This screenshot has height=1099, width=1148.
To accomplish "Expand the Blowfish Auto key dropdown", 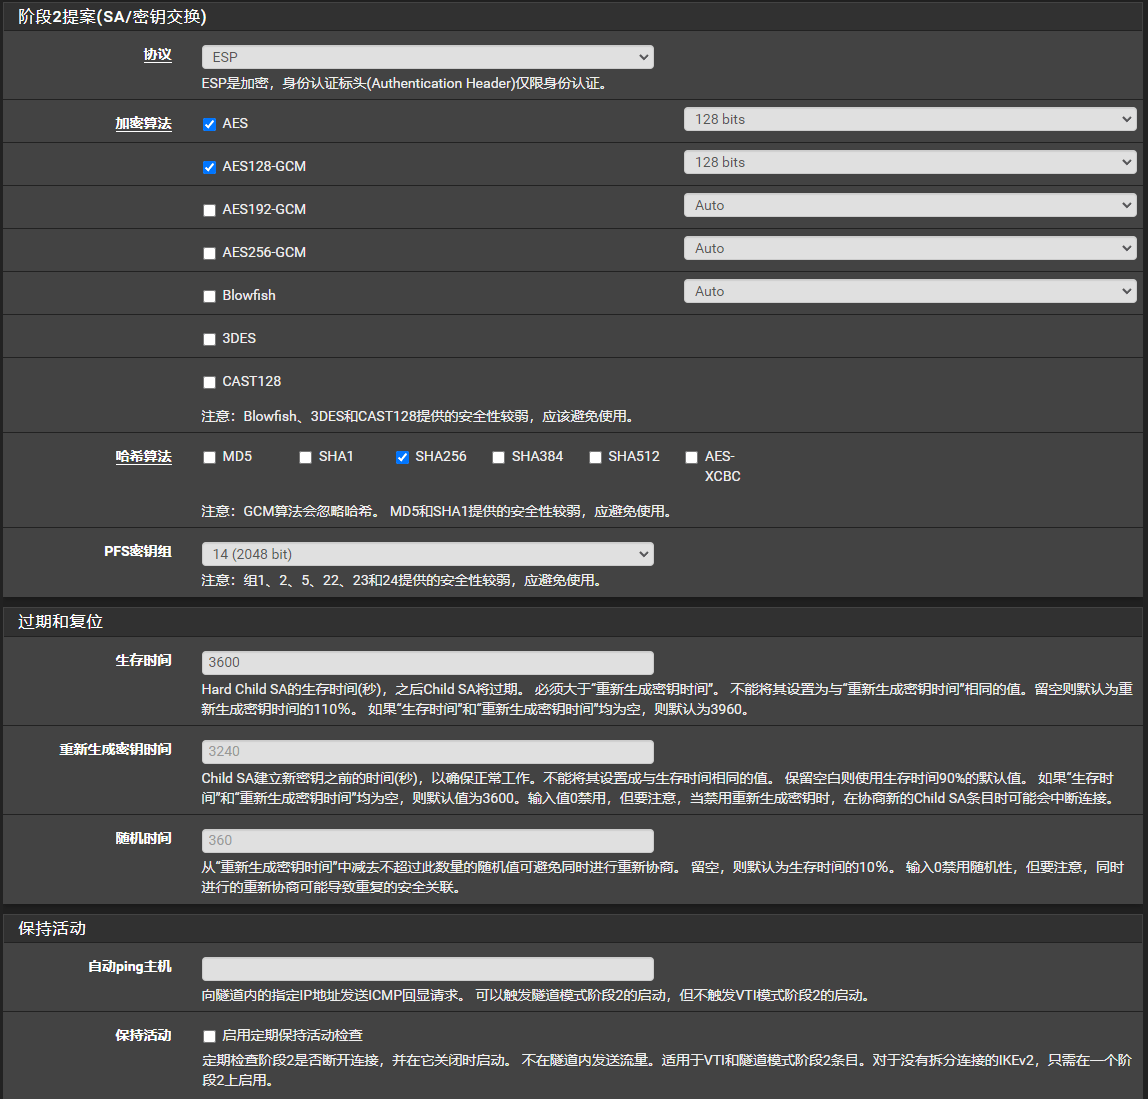I will [x=910, y=291].
